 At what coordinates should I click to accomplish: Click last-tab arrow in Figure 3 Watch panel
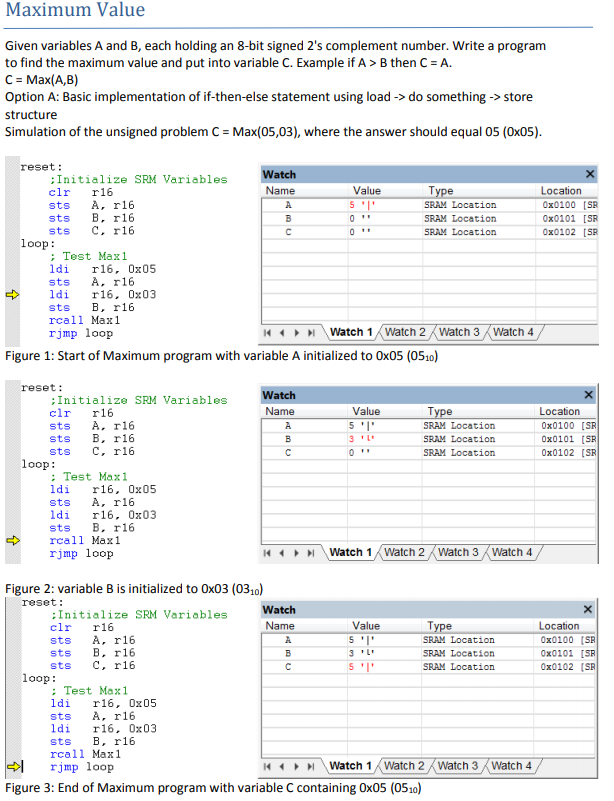click(x=311, y=766)
